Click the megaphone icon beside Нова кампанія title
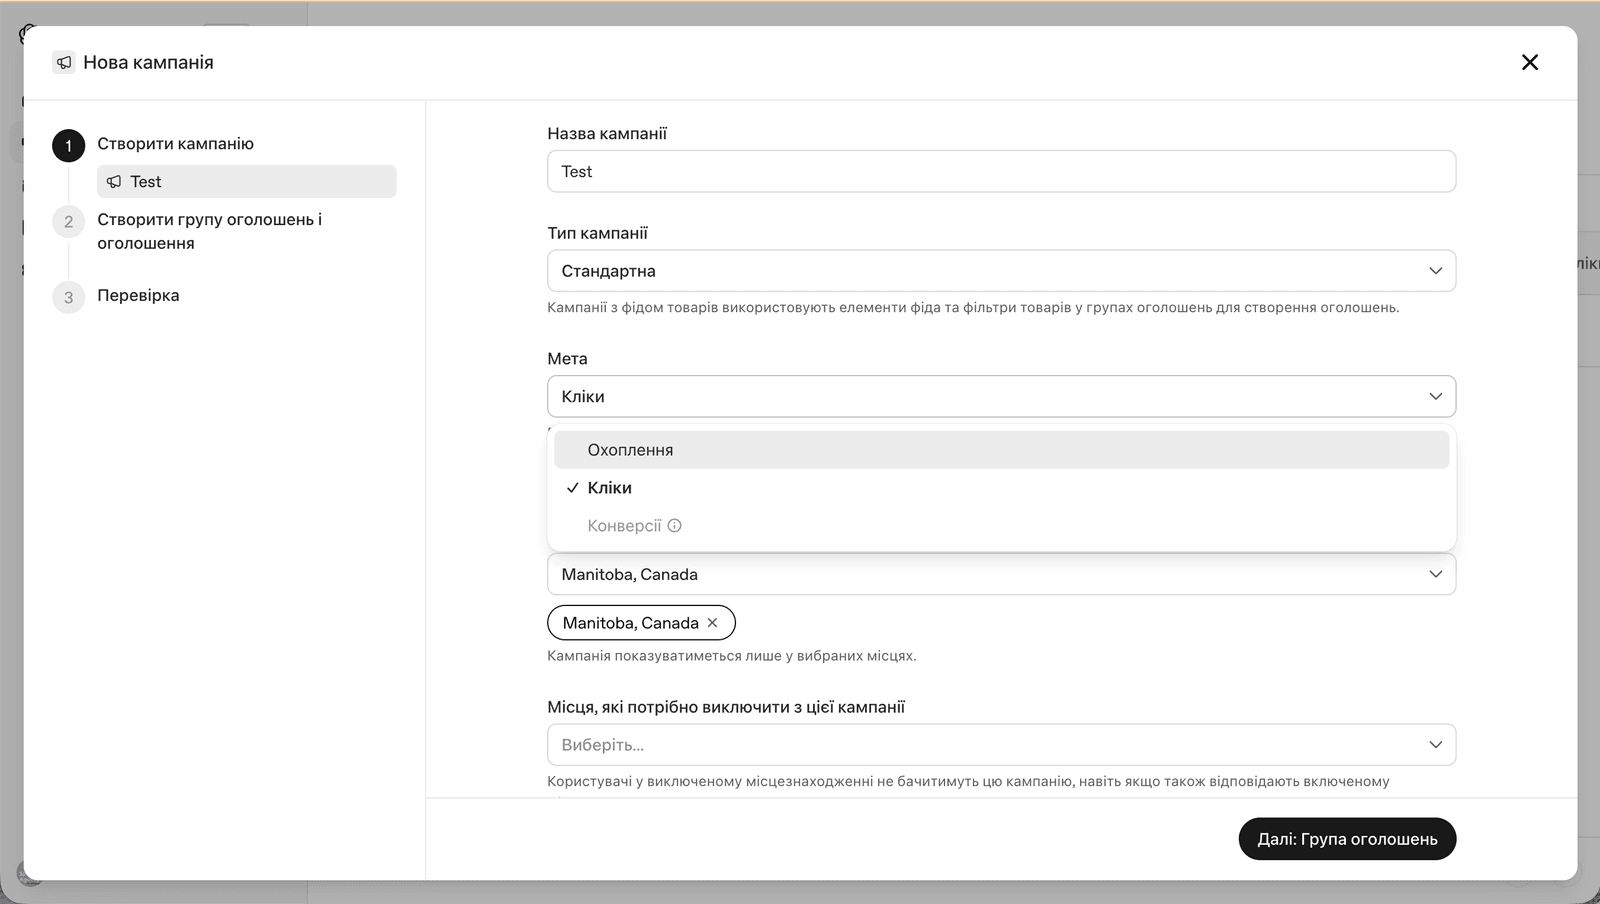Viewport: 1600px width, 904px height. [x=64, y=62]
